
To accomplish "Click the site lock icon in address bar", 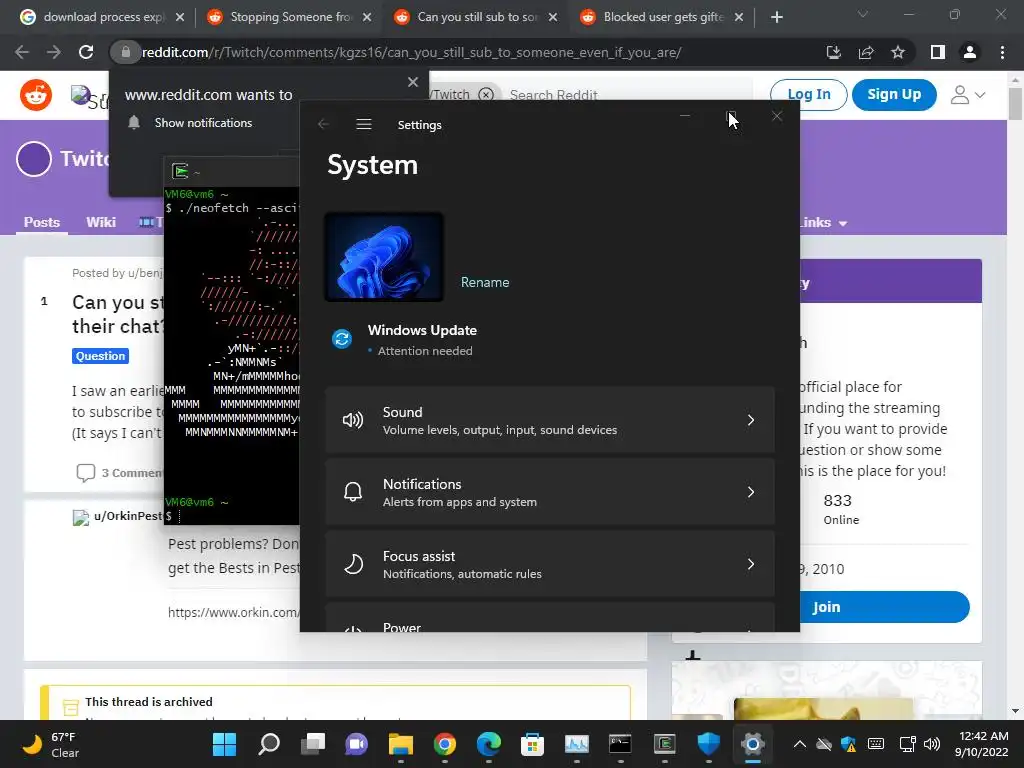I will [x=126, y=52].
